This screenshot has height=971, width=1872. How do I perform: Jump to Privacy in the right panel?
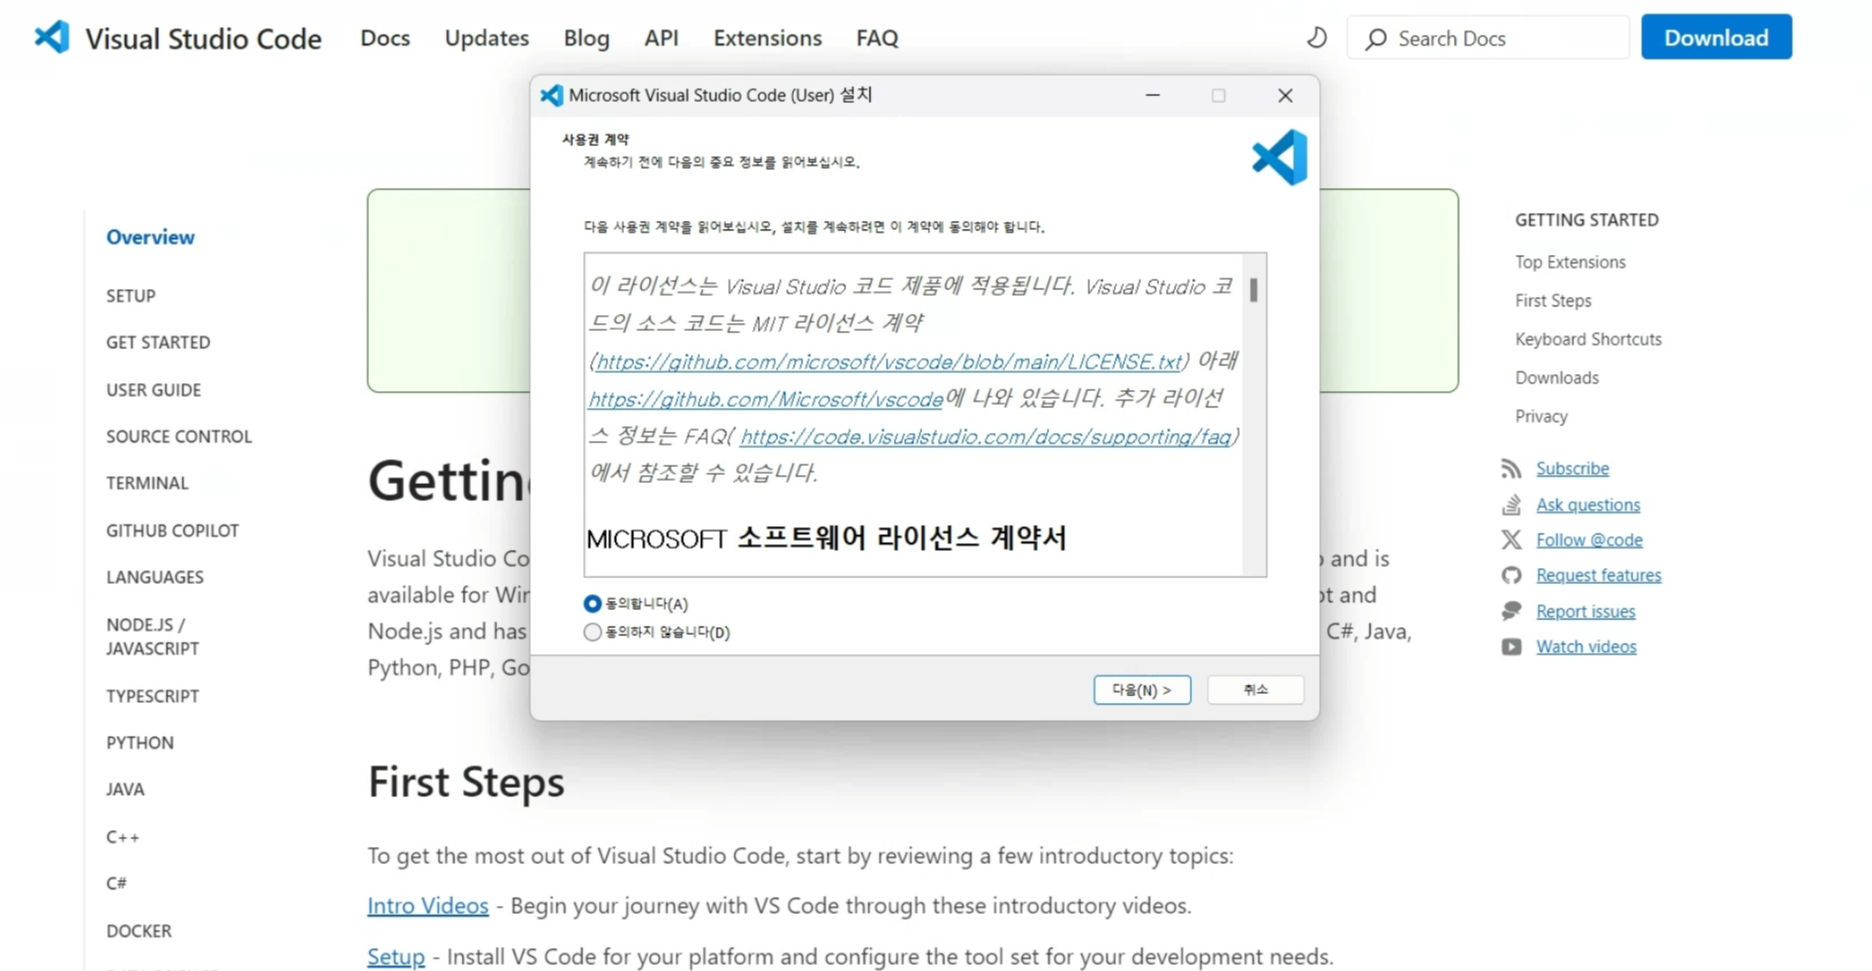pos(1541,416)
